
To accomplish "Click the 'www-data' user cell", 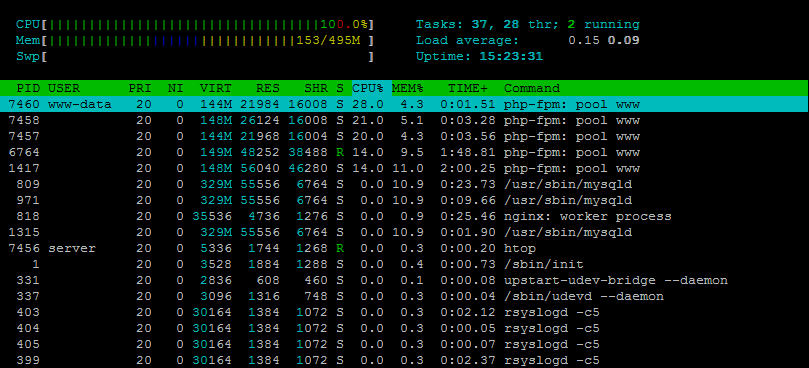I will coord(80,104).
